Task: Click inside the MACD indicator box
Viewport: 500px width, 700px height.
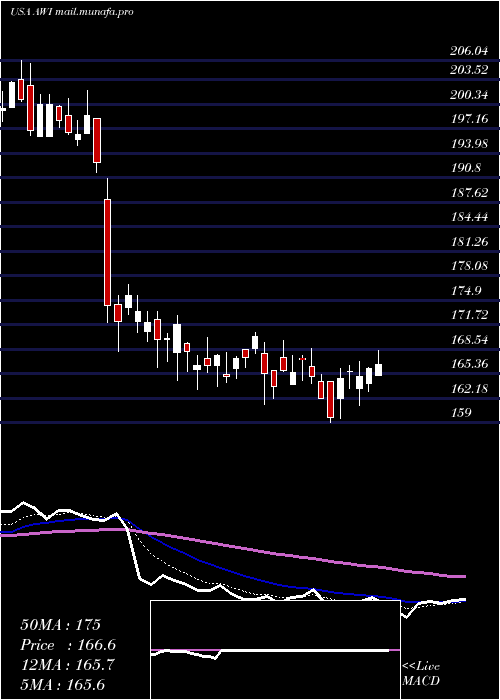Action: pyautogui.click(x=275, y=650)
